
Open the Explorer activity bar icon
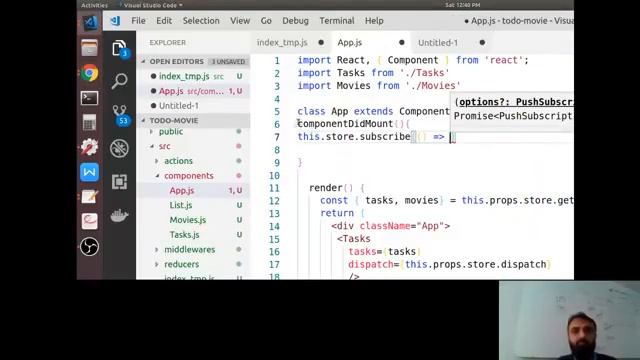pos(119,49)
